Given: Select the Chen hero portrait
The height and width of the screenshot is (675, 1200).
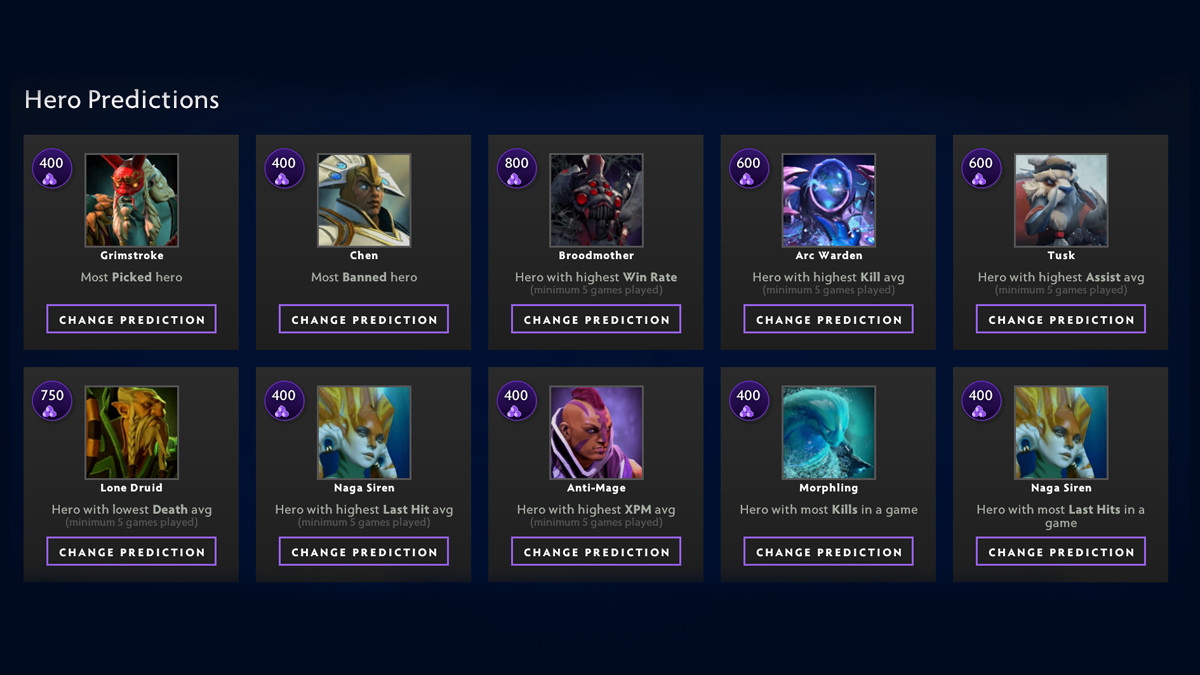Looking at the screenshot, I should 364,200.
